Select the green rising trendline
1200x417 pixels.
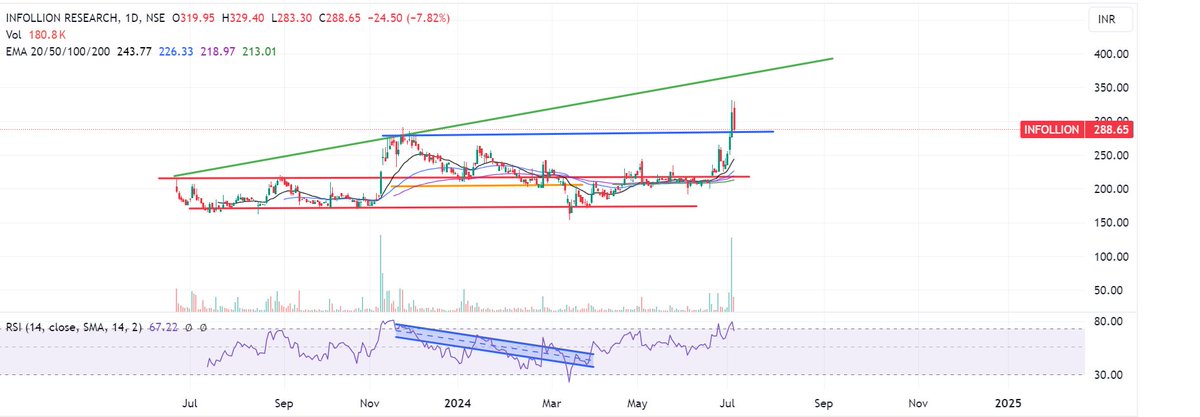coord(503,118)
